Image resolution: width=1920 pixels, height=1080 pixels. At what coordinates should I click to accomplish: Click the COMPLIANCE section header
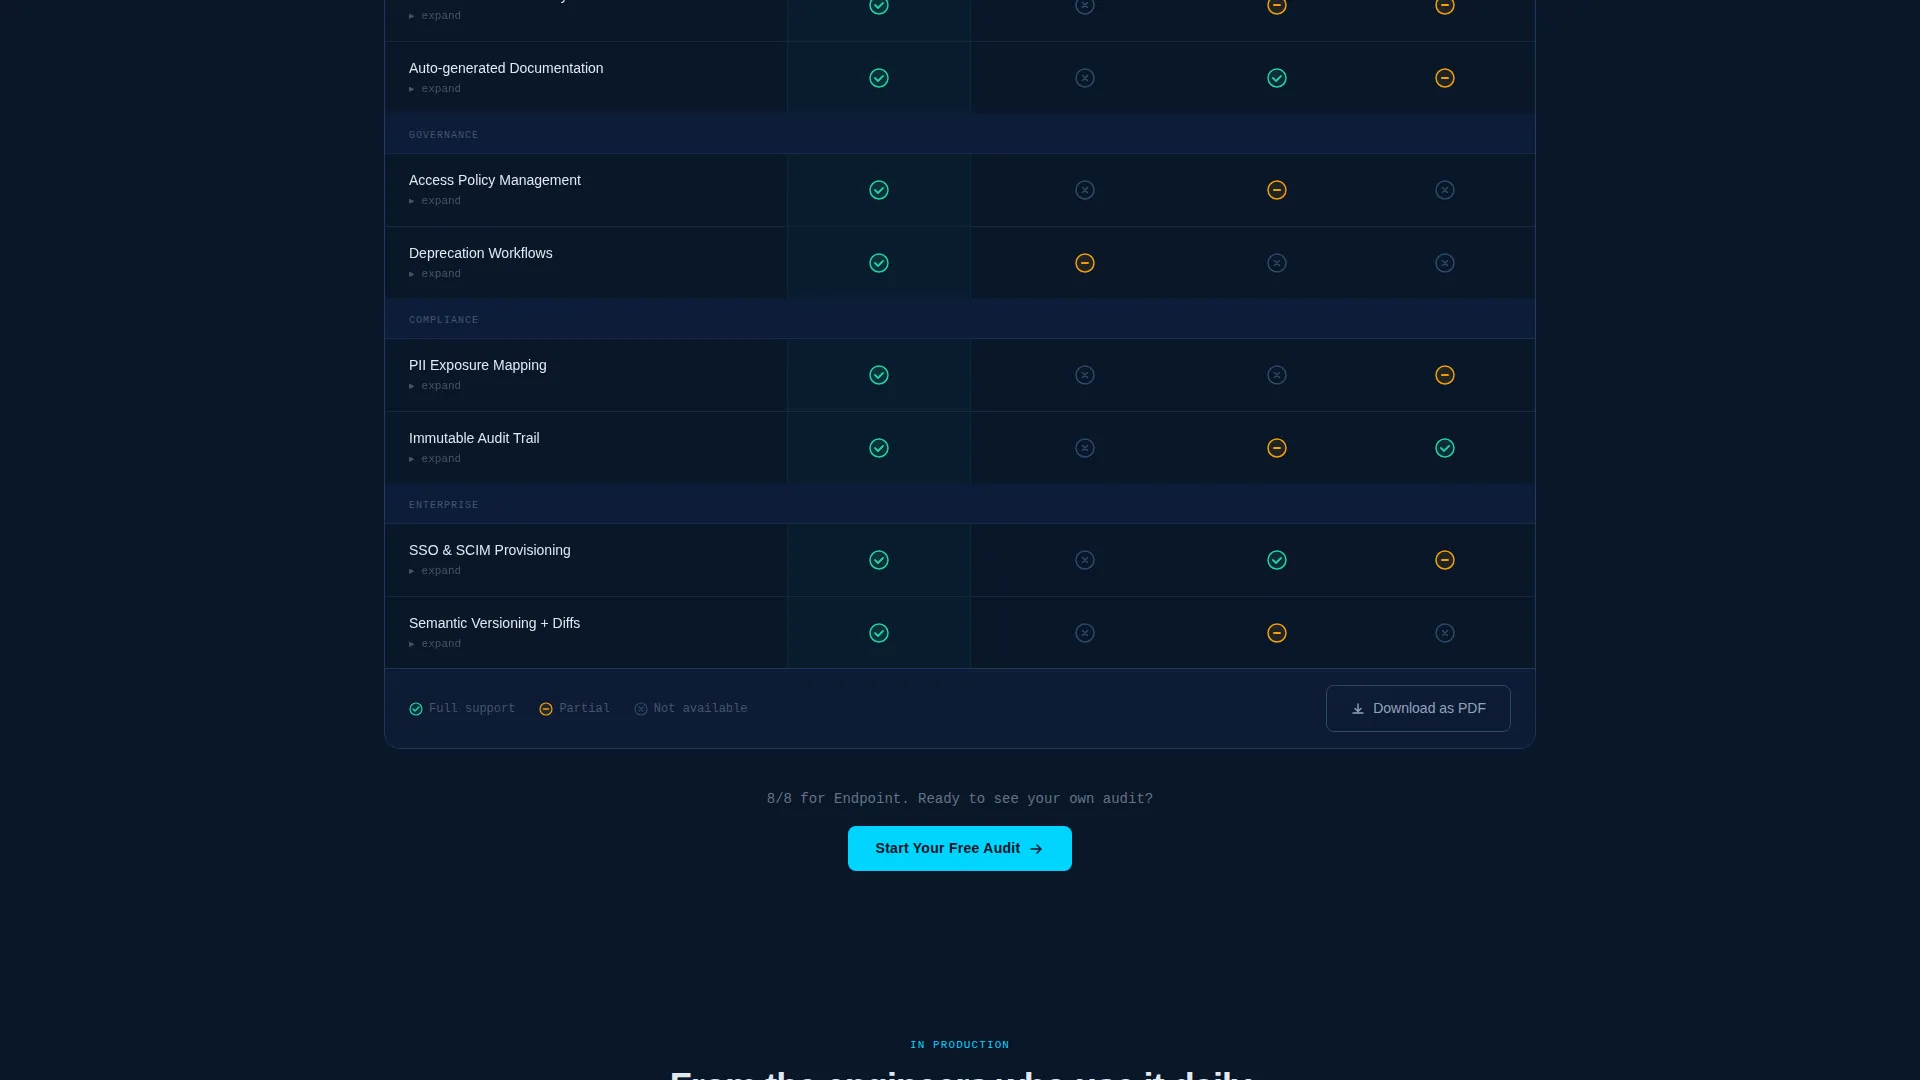[x=444, y=320]
